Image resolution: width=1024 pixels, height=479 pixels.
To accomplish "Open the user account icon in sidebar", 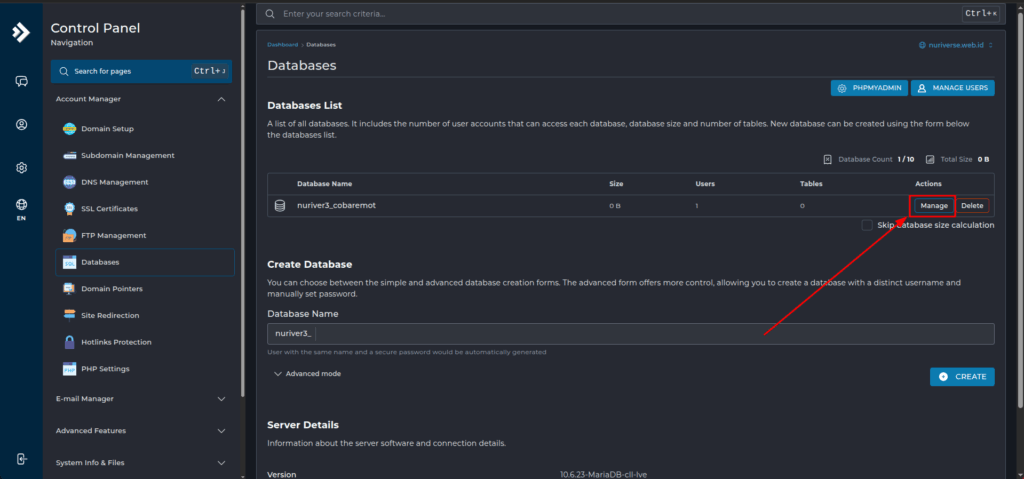I will pos(21,125).
